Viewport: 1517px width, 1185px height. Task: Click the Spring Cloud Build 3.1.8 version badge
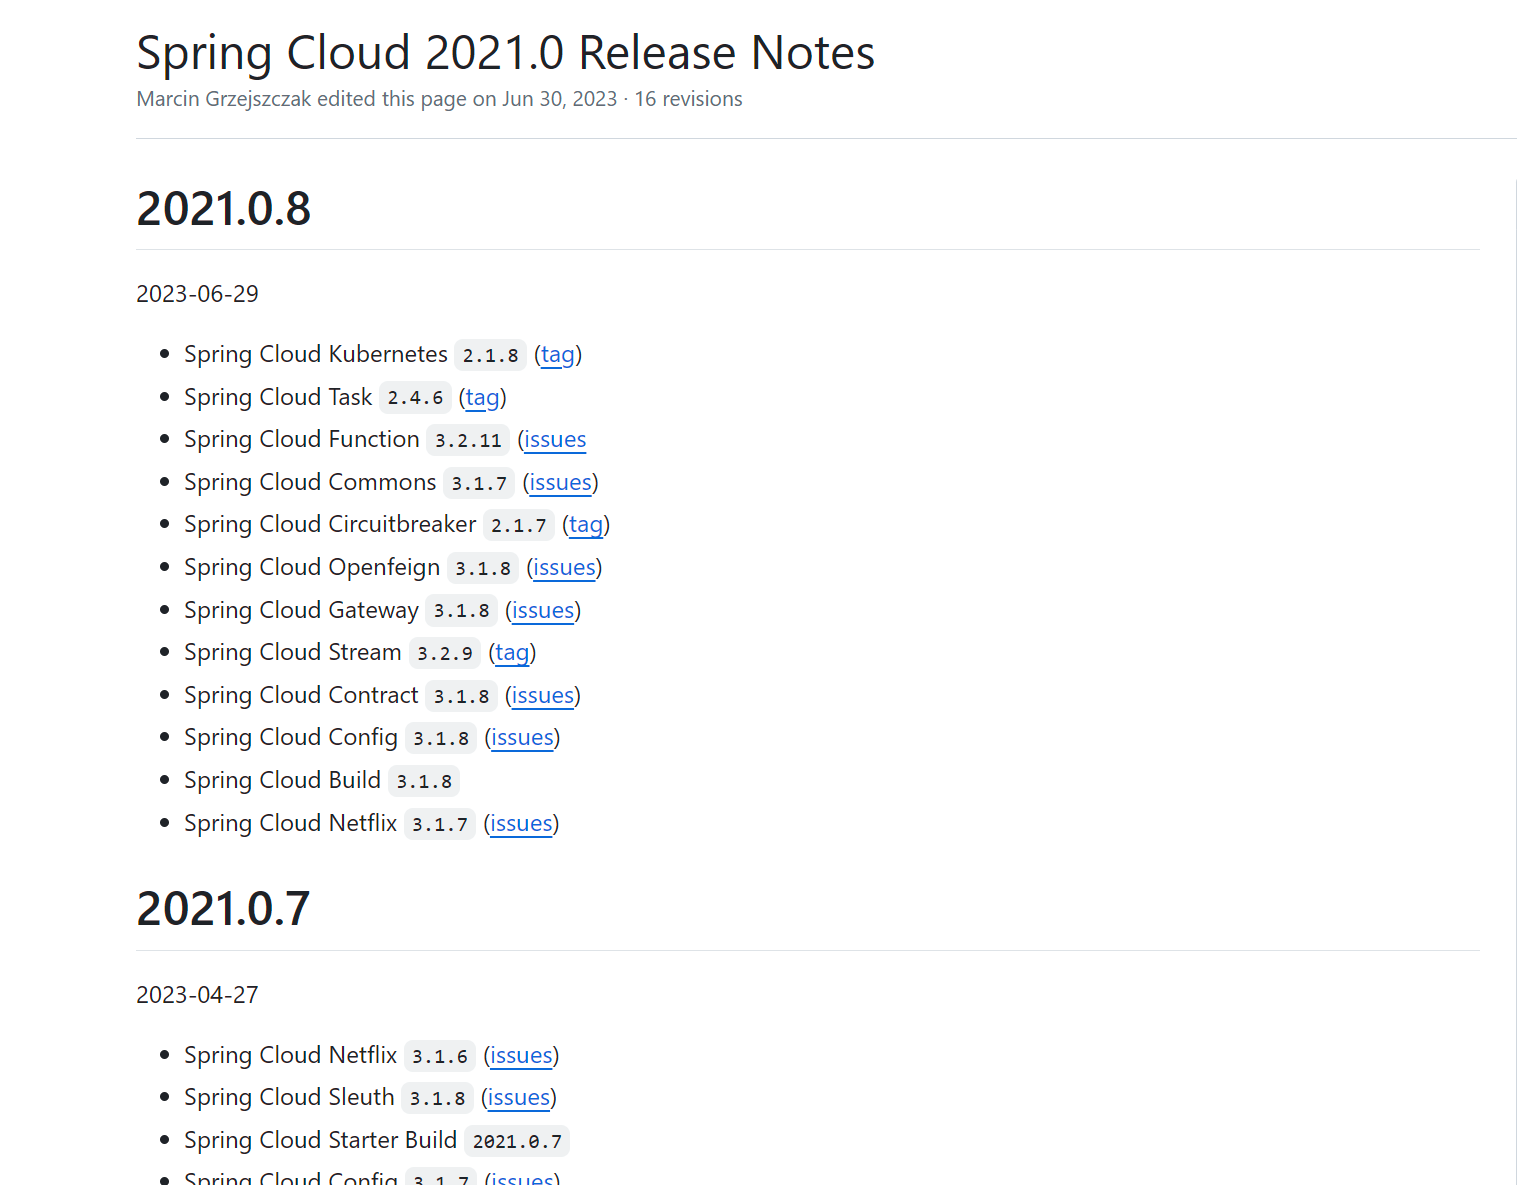click(424, 781)
